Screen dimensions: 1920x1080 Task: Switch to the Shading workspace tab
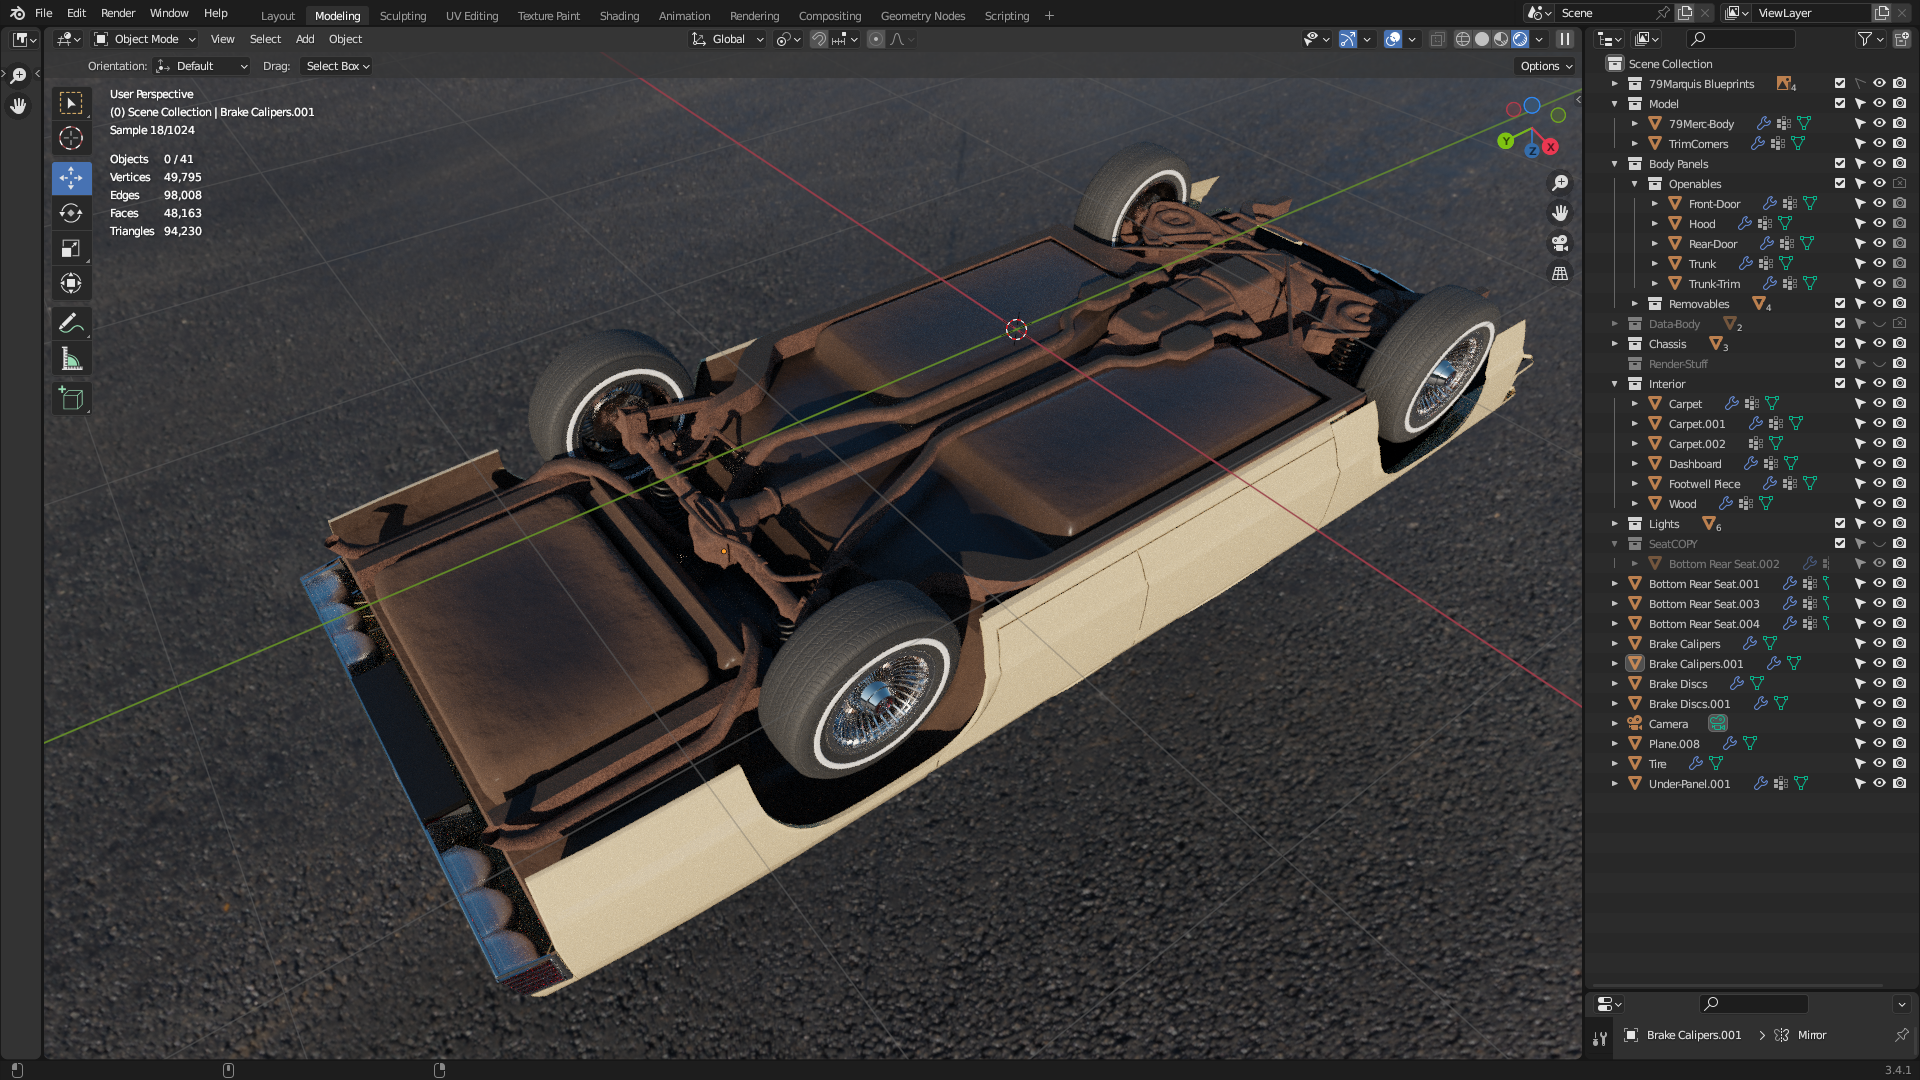click(x=619, y=16)
